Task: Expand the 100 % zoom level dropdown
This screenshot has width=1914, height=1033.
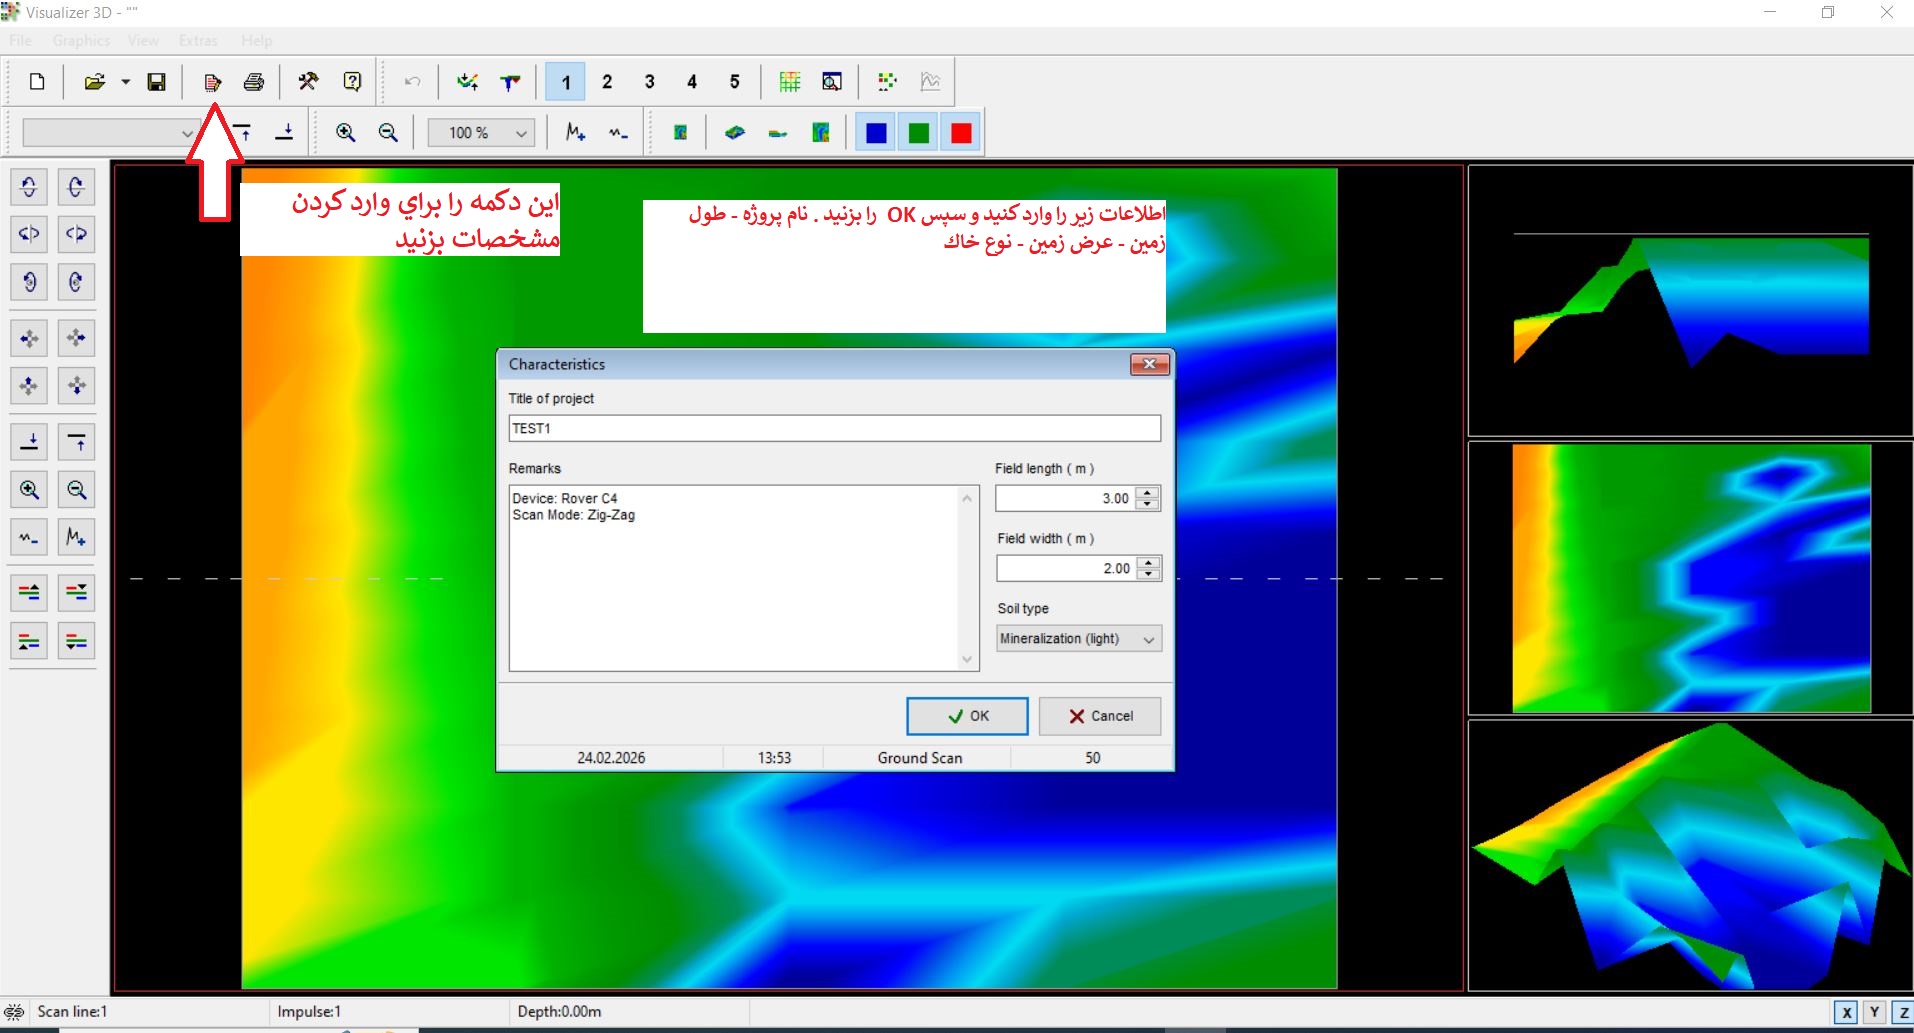Action: coord(521,133)
